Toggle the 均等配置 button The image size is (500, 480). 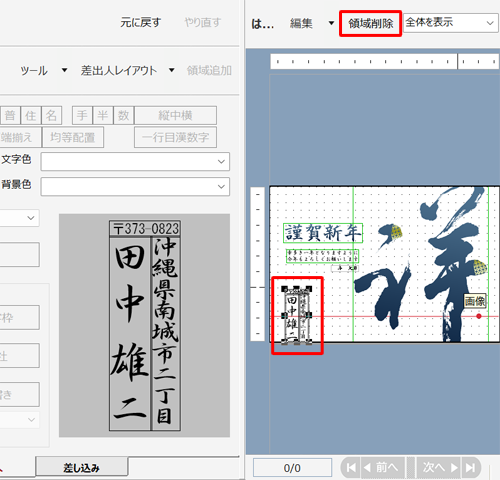(73, 137)
